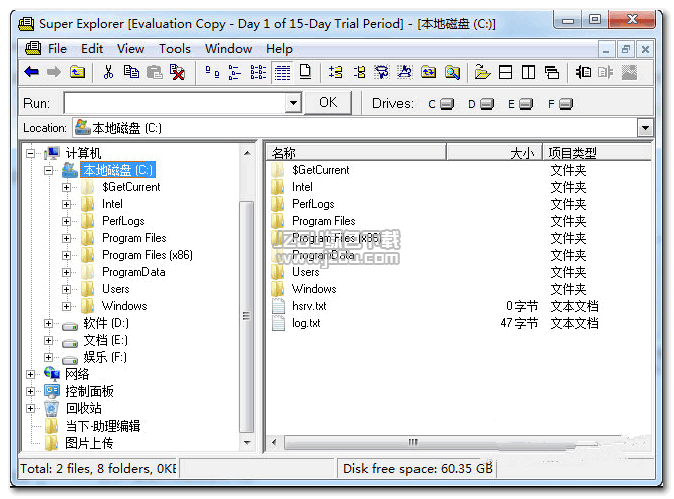Expand the Intel folder in tree
The height and width of the screenshot is (499, 674).
point(66,204)
